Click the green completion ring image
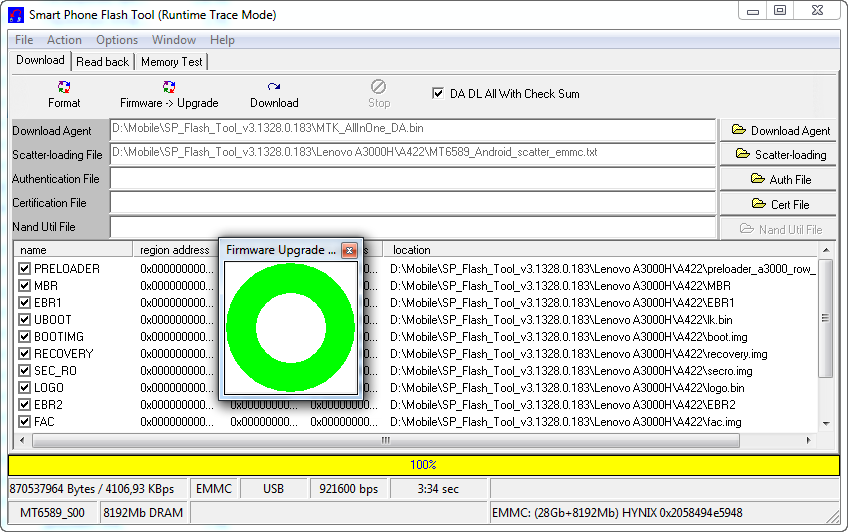The width and height of the screenshot is (848, 532). (x=291, y=328)
